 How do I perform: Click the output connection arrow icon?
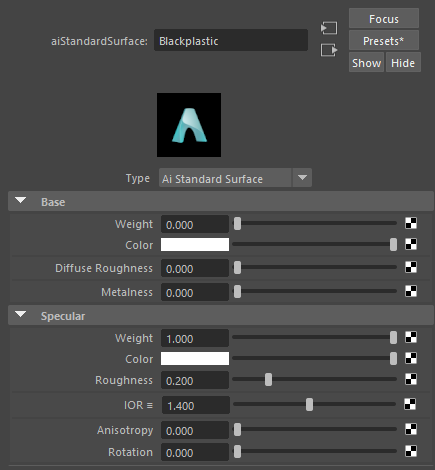329,50
